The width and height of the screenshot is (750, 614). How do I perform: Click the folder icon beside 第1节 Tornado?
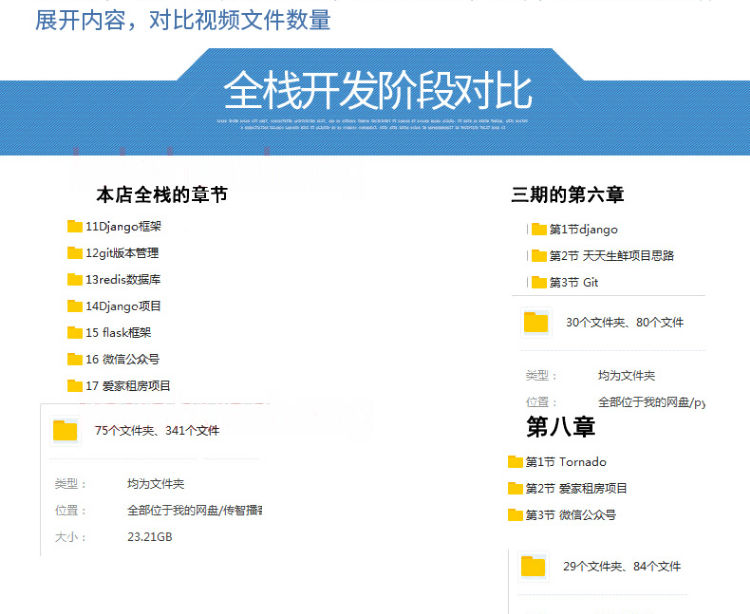tap(515, 462)
